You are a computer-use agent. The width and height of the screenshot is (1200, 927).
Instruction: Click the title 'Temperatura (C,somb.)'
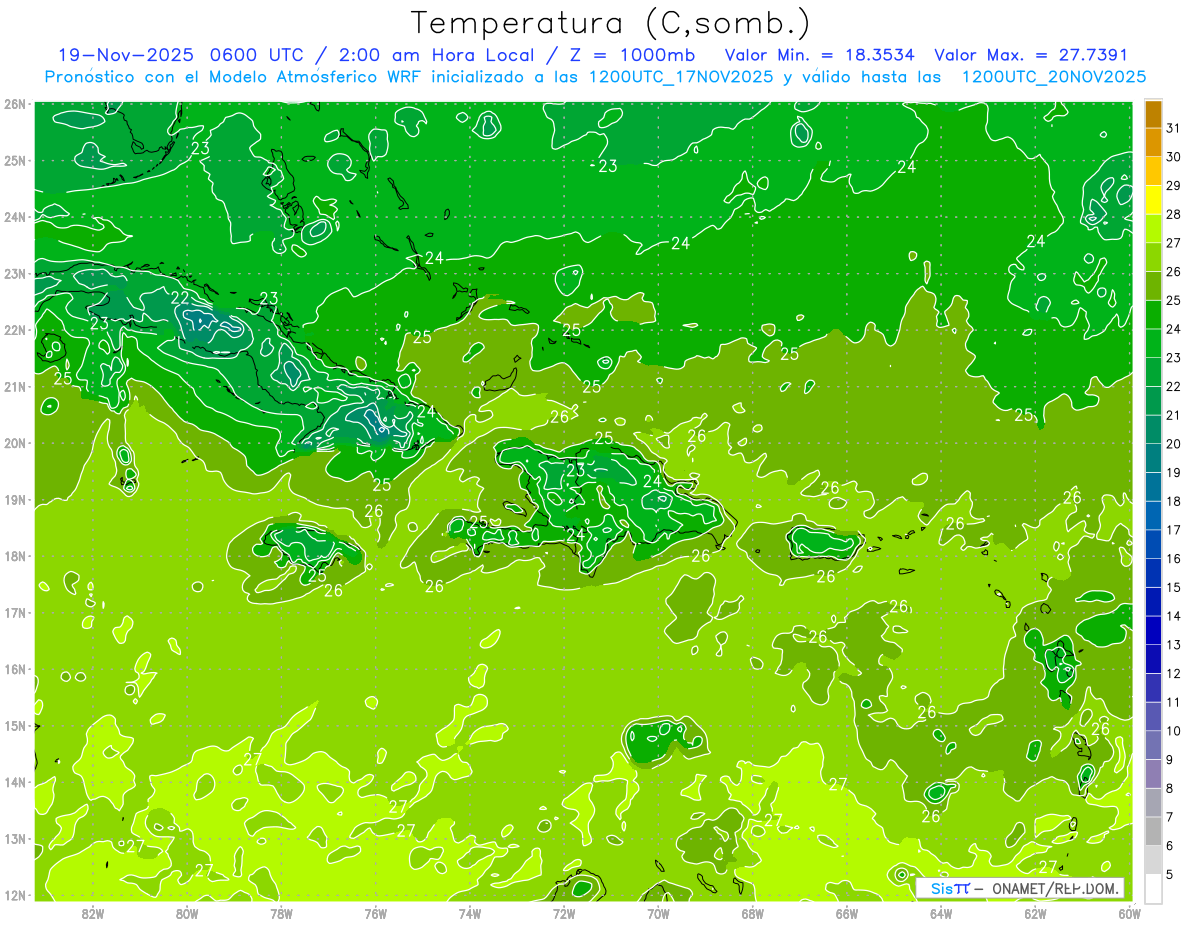pos(611,23)
